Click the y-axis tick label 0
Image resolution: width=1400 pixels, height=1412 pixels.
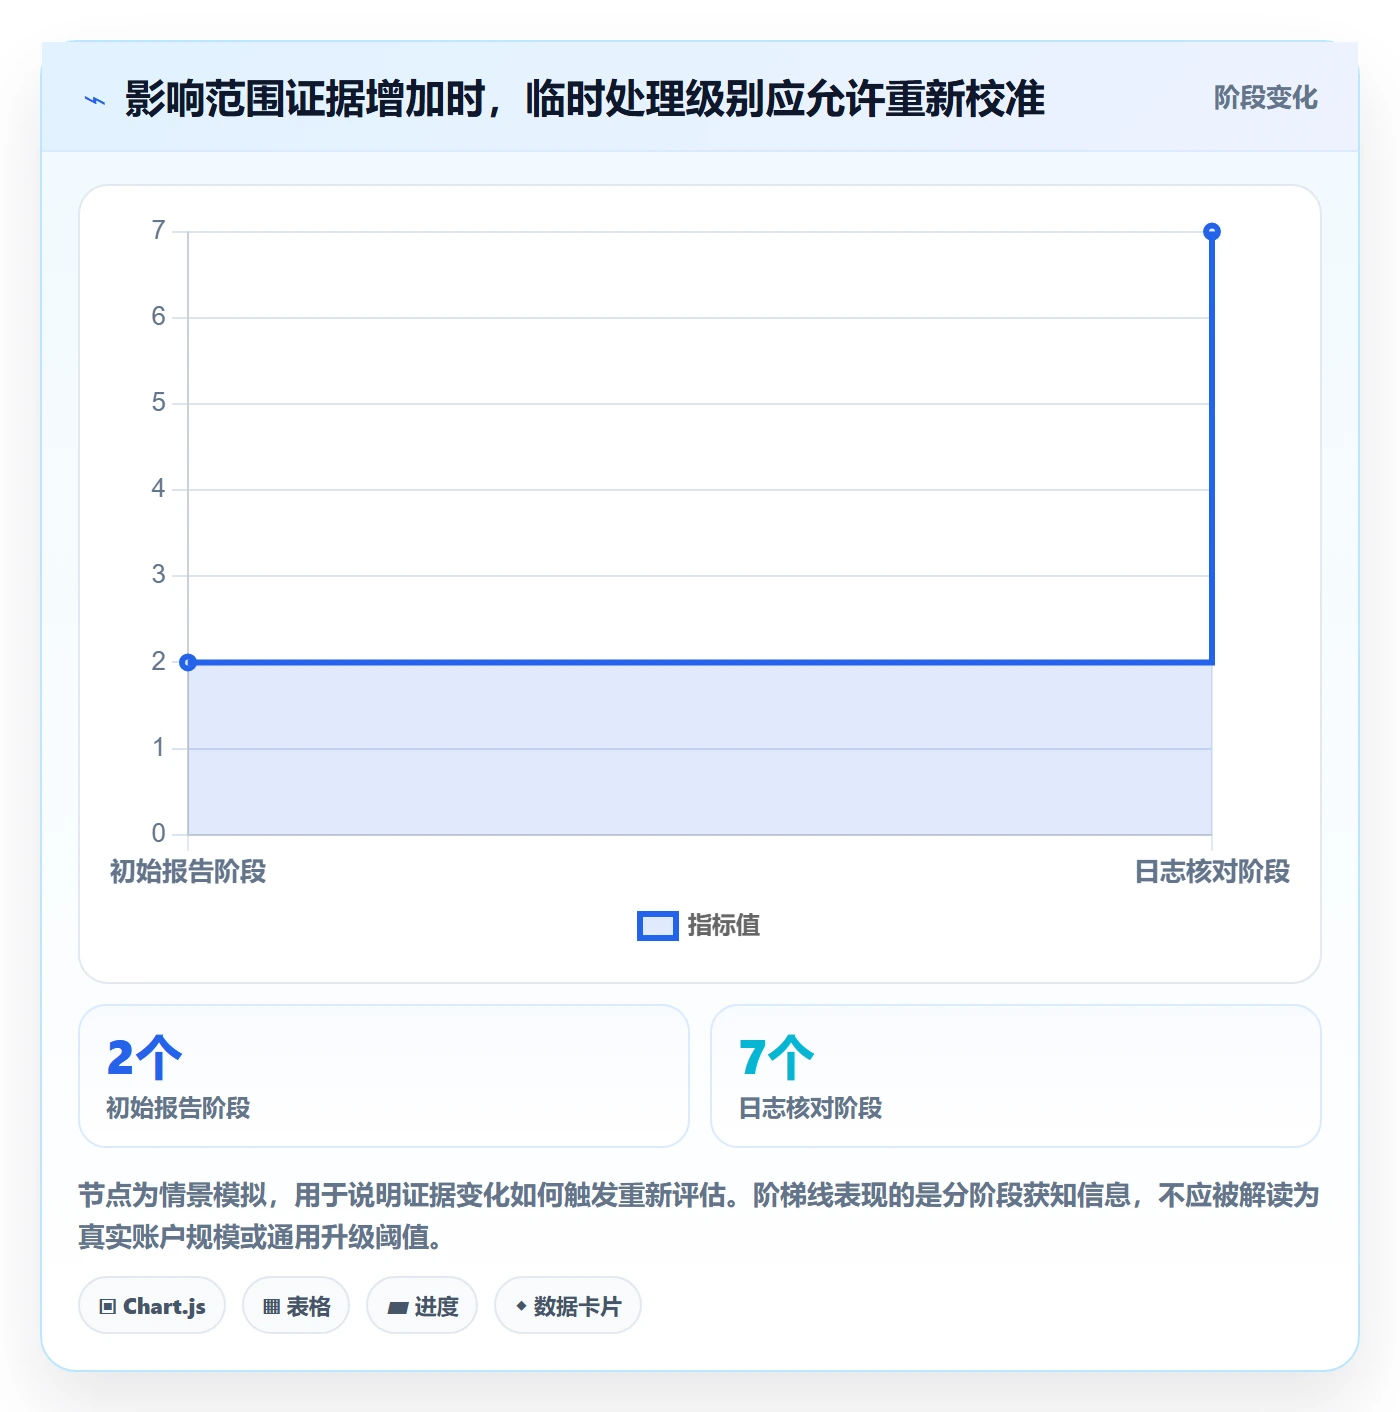158,834
